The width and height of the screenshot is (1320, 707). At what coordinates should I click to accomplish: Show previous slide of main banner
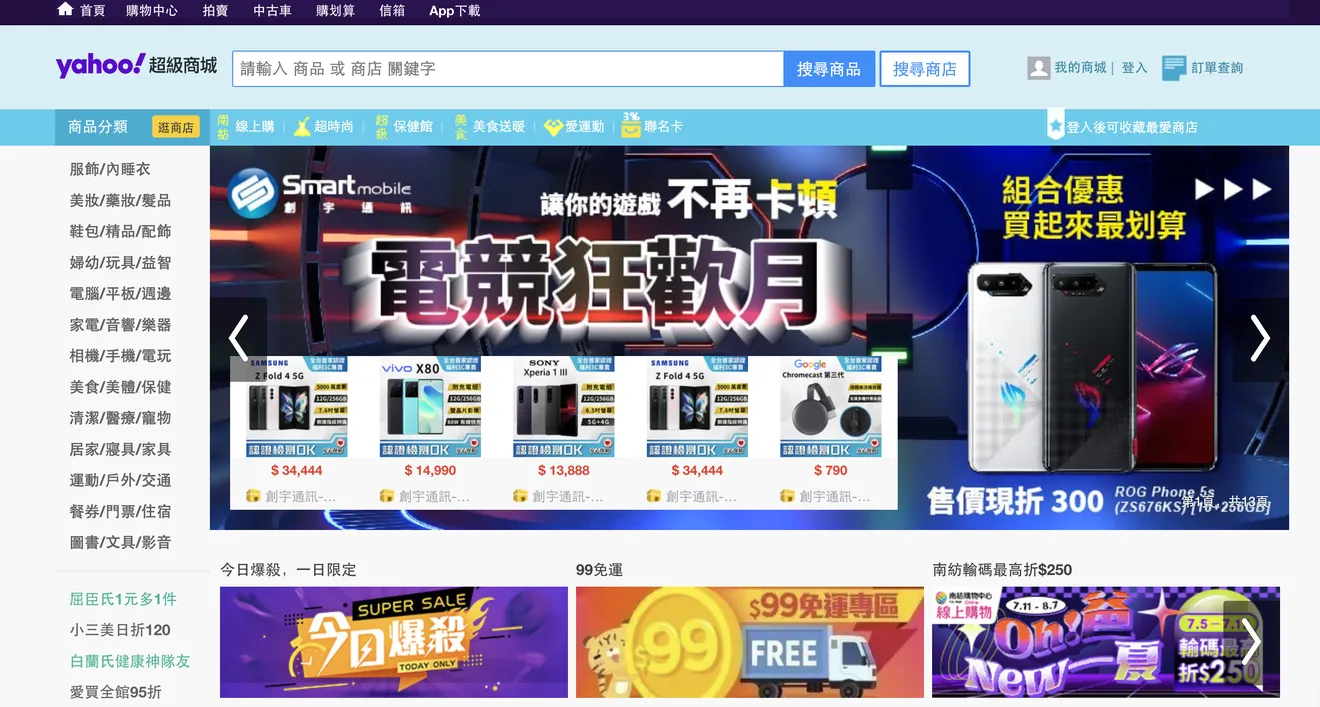tap(238, 338)
